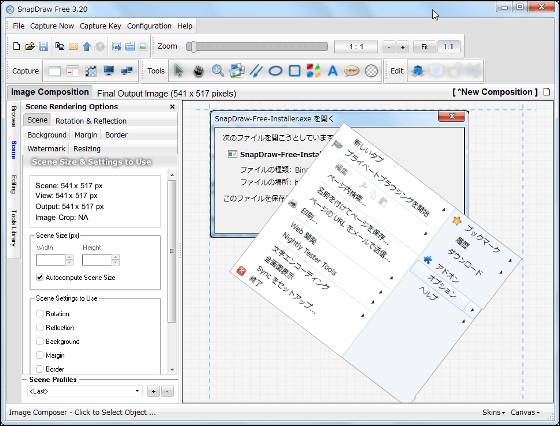Open the Capture Key menu
560x426 pixels.
(100, 26)
